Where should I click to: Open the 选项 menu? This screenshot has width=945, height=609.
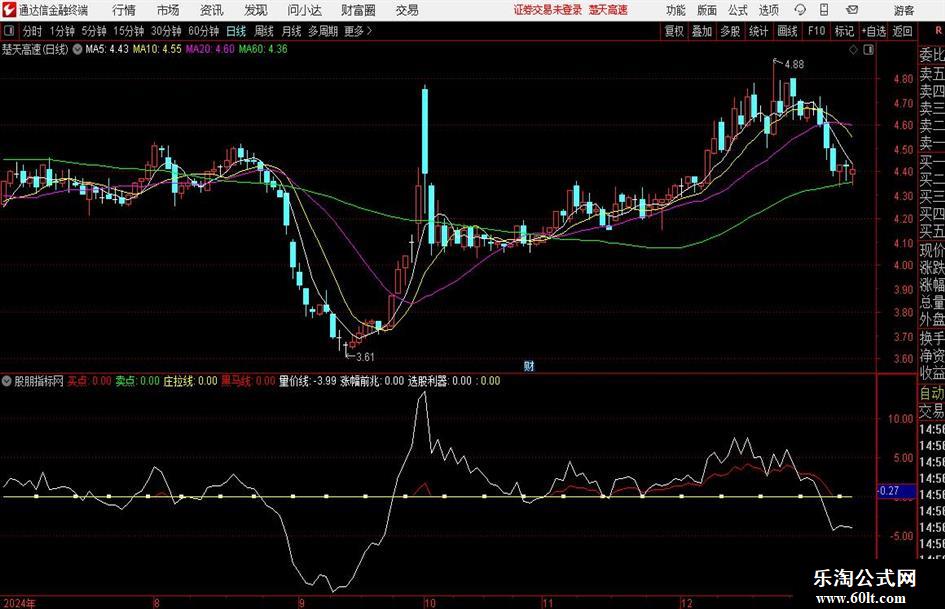(768, 10)
